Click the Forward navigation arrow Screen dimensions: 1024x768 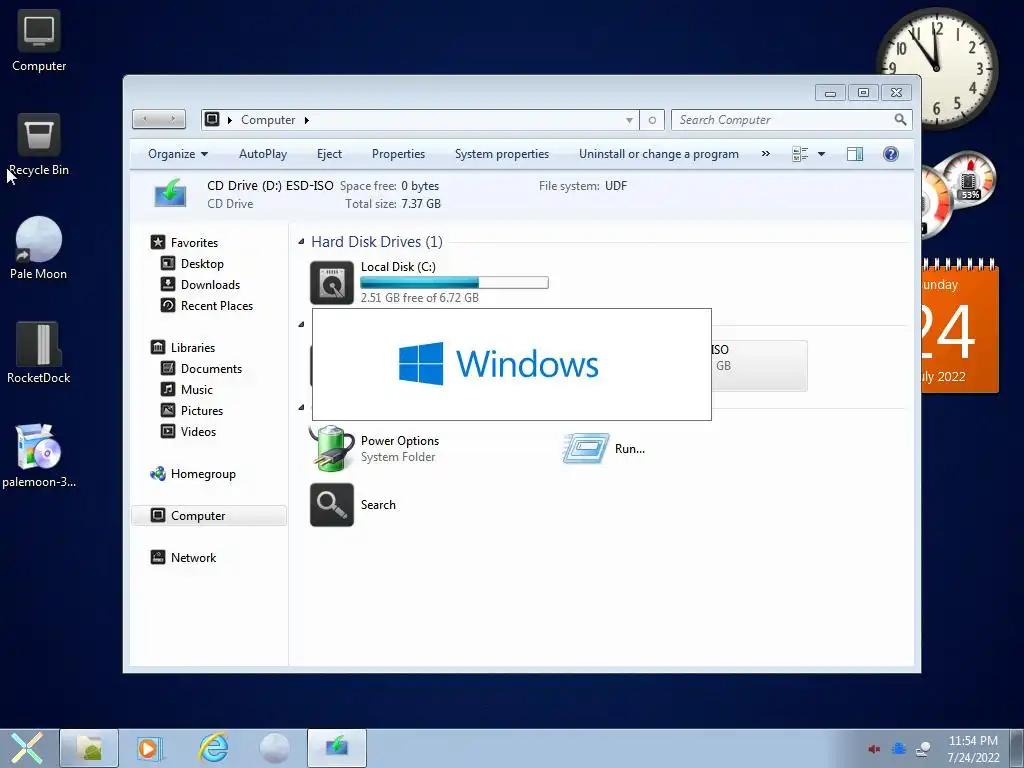pos(172,119)
